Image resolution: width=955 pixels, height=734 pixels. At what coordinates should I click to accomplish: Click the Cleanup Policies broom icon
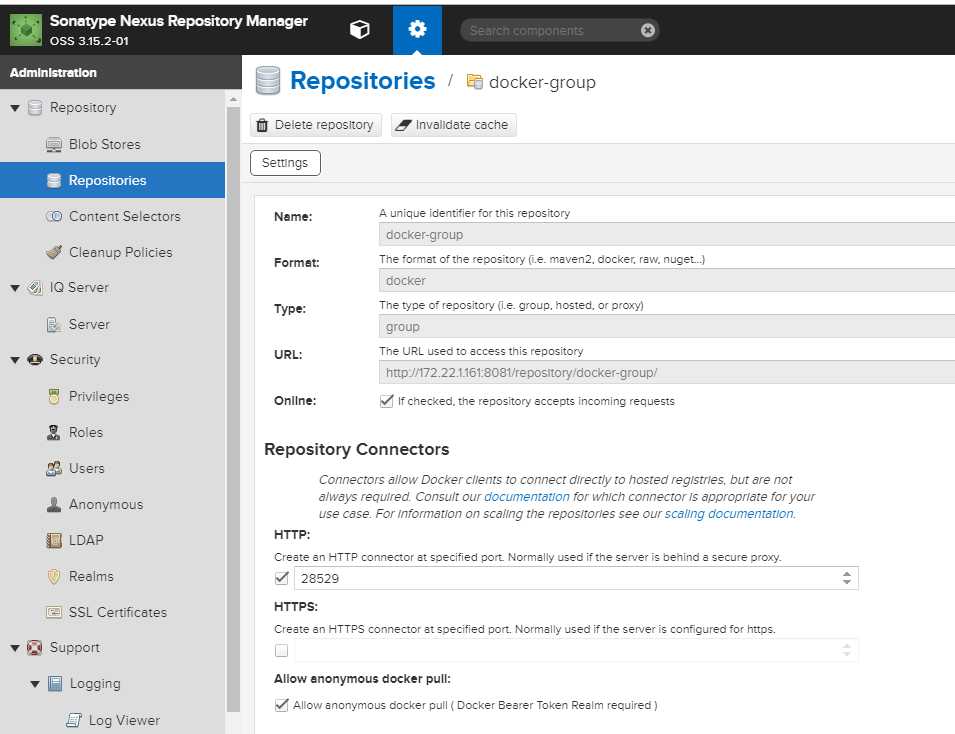(x=54, y=252)
